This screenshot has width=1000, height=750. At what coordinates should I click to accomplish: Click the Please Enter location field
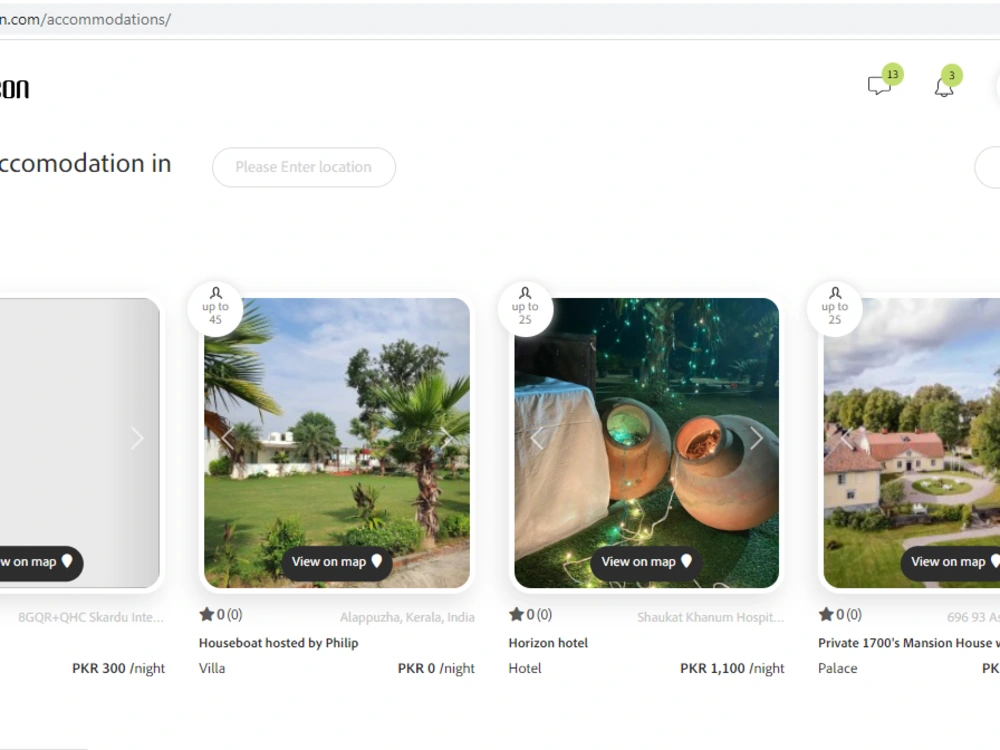coord(304,167)
